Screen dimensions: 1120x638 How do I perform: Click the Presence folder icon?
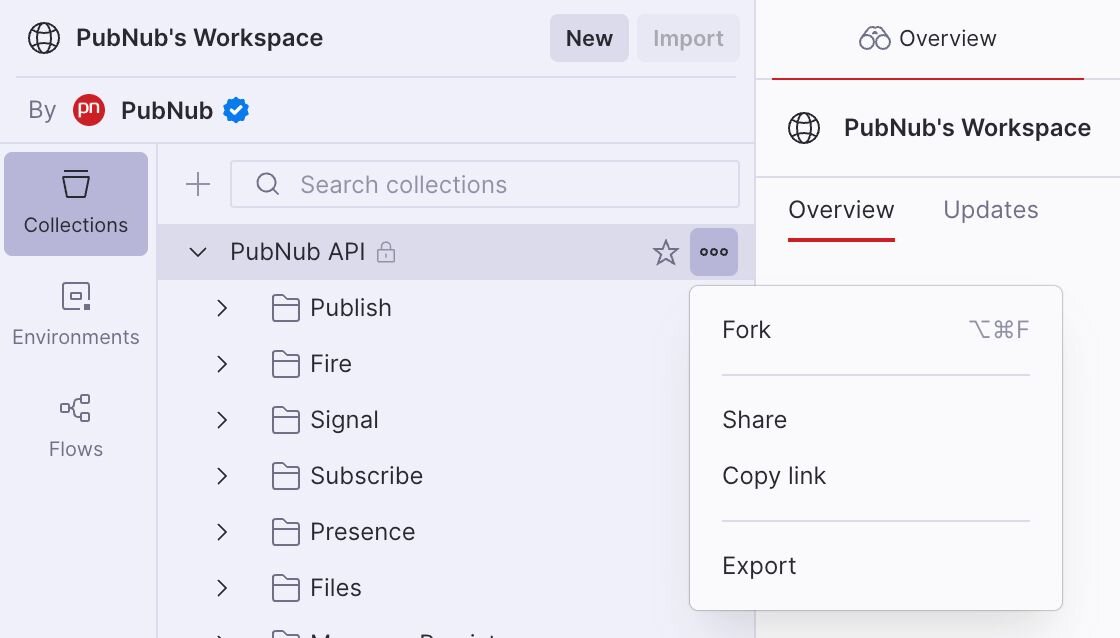pyautogui.click(x=286, y=532)
